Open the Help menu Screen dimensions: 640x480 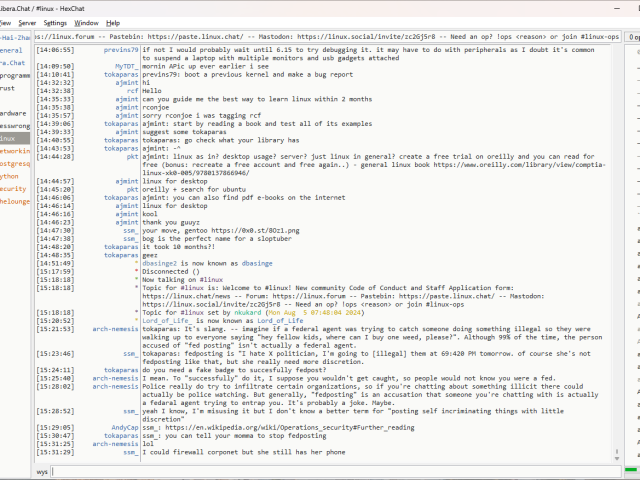click(x=113, y=22)
